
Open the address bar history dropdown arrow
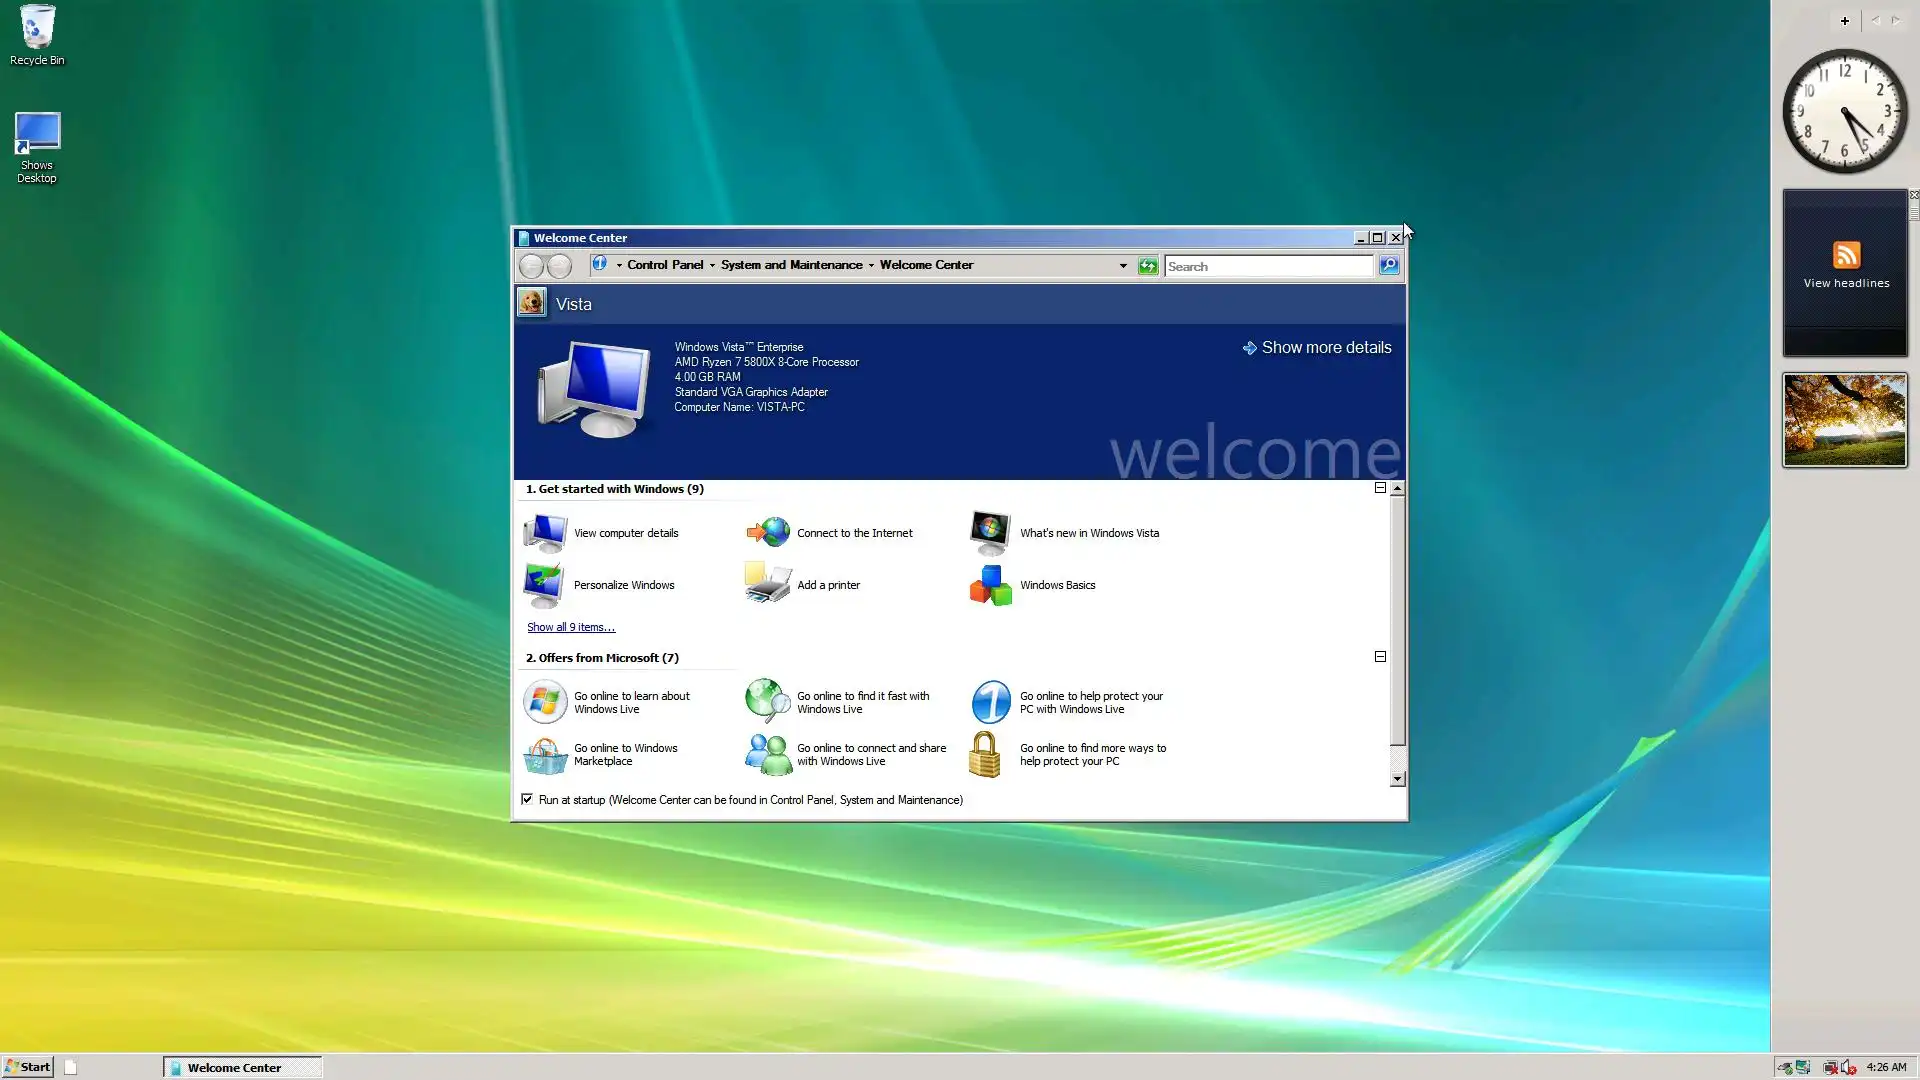click(1123, 266)
